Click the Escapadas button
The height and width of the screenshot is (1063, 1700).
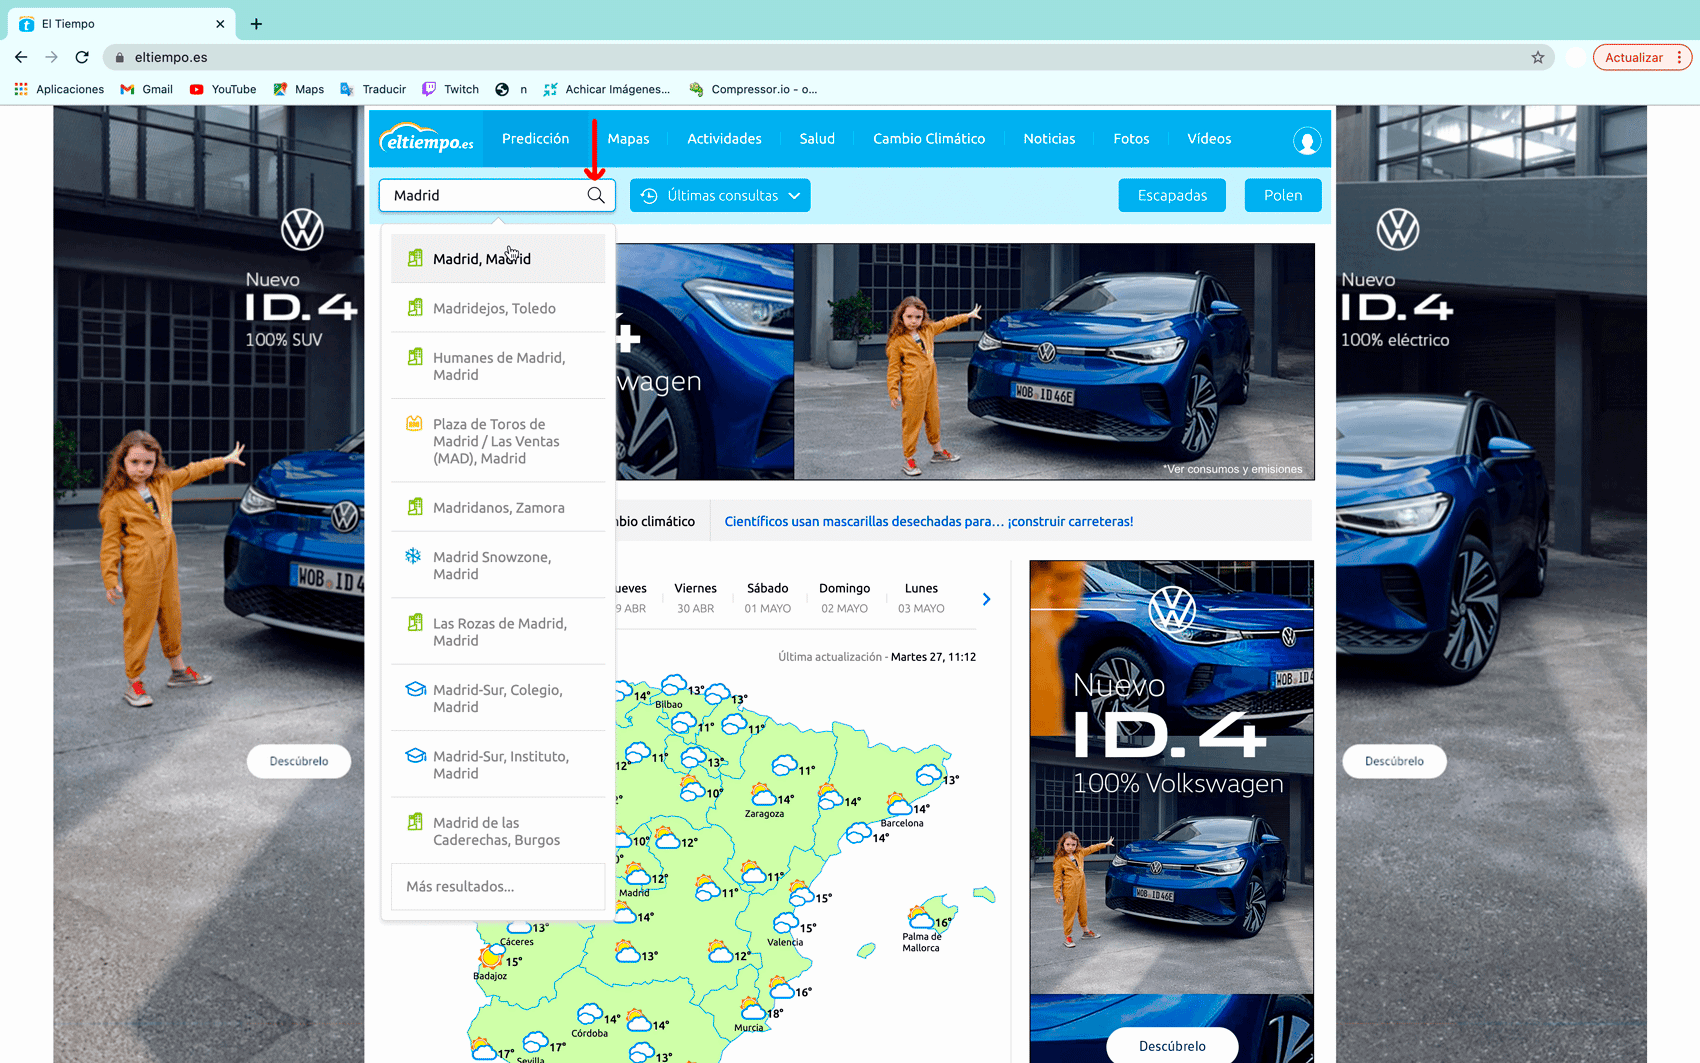coord(1172,195)
